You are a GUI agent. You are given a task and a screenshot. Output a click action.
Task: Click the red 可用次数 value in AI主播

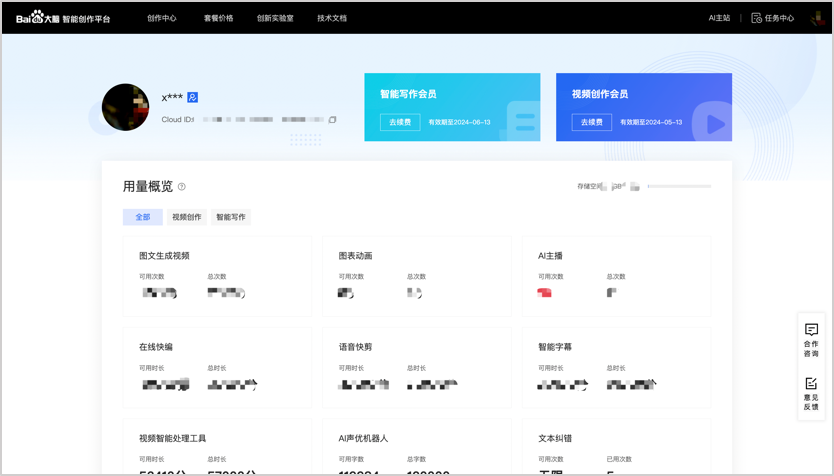544,292
